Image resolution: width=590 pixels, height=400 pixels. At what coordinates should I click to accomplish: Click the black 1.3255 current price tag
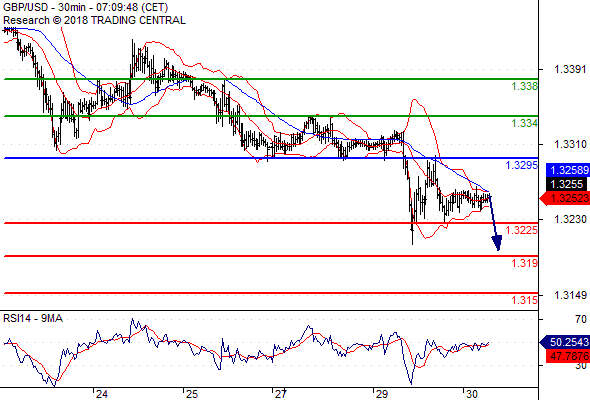coord(566,184)
